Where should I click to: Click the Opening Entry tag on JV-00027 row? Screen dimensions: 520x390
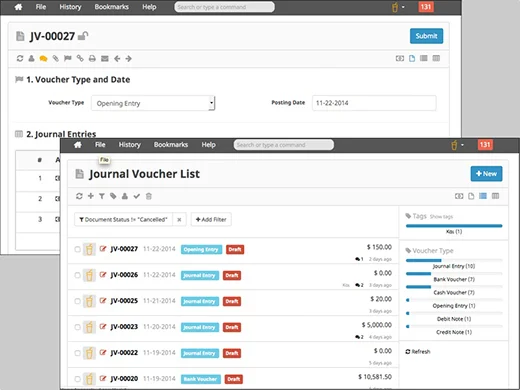point(201,249)
